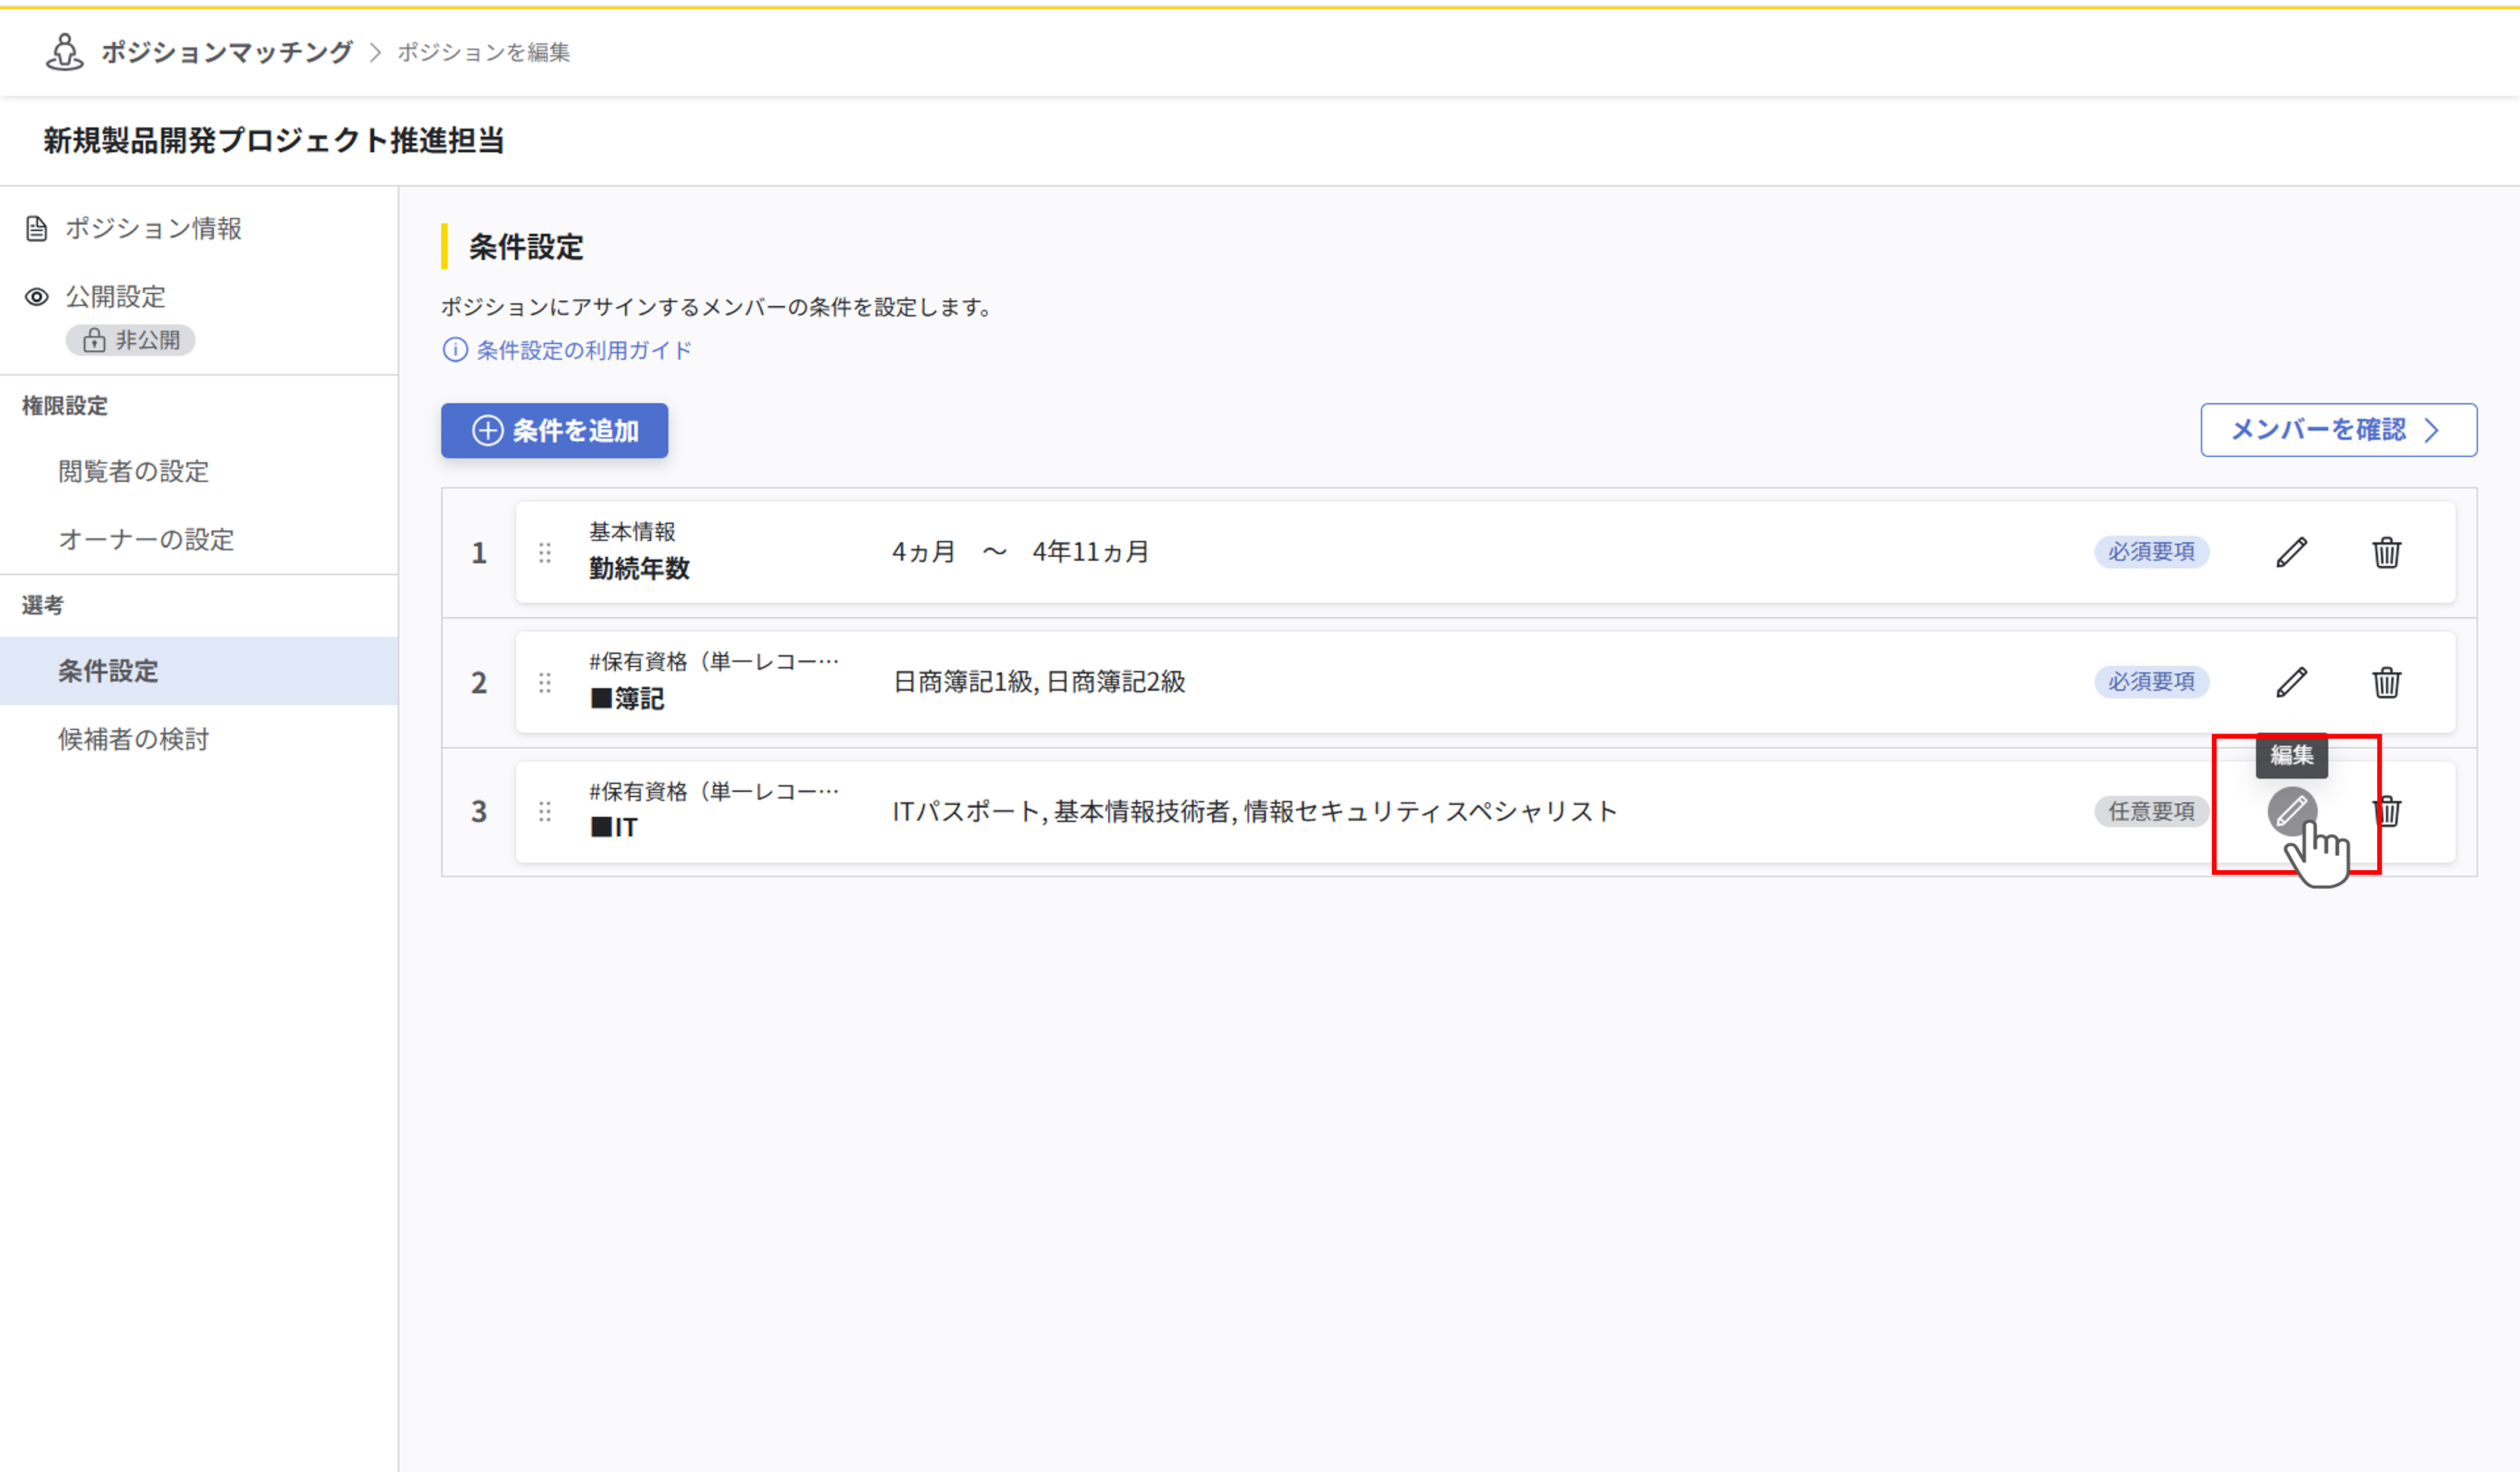Screen dimensions: 2520x1472
Task: Click the 基本情報 category label
Action: click(632, 532)
